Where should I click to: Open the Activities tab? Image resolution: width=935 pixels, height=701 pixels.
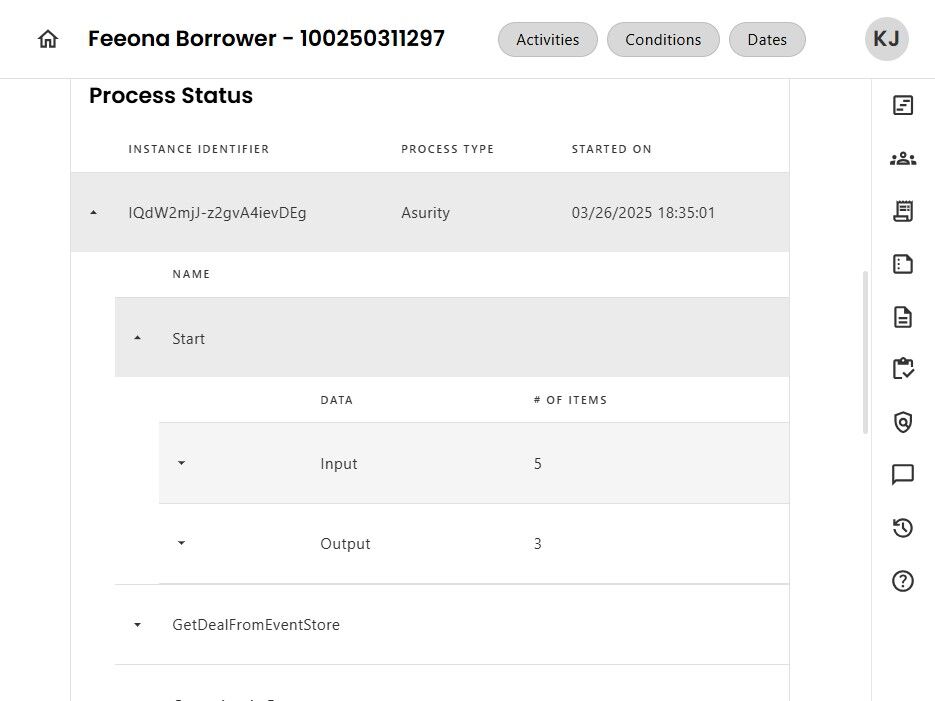tap(547, 40)
